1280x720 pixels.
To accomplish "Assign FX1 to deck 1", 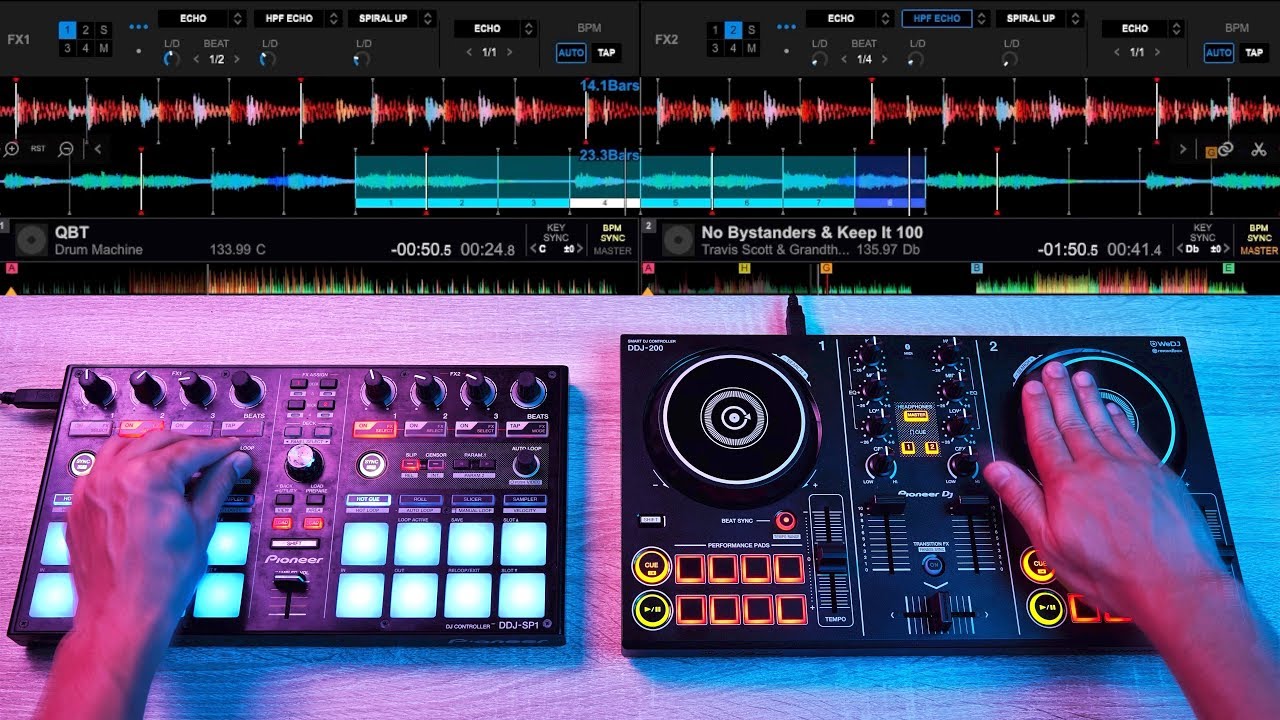I will pyautogui.click(x=67, y=30).
